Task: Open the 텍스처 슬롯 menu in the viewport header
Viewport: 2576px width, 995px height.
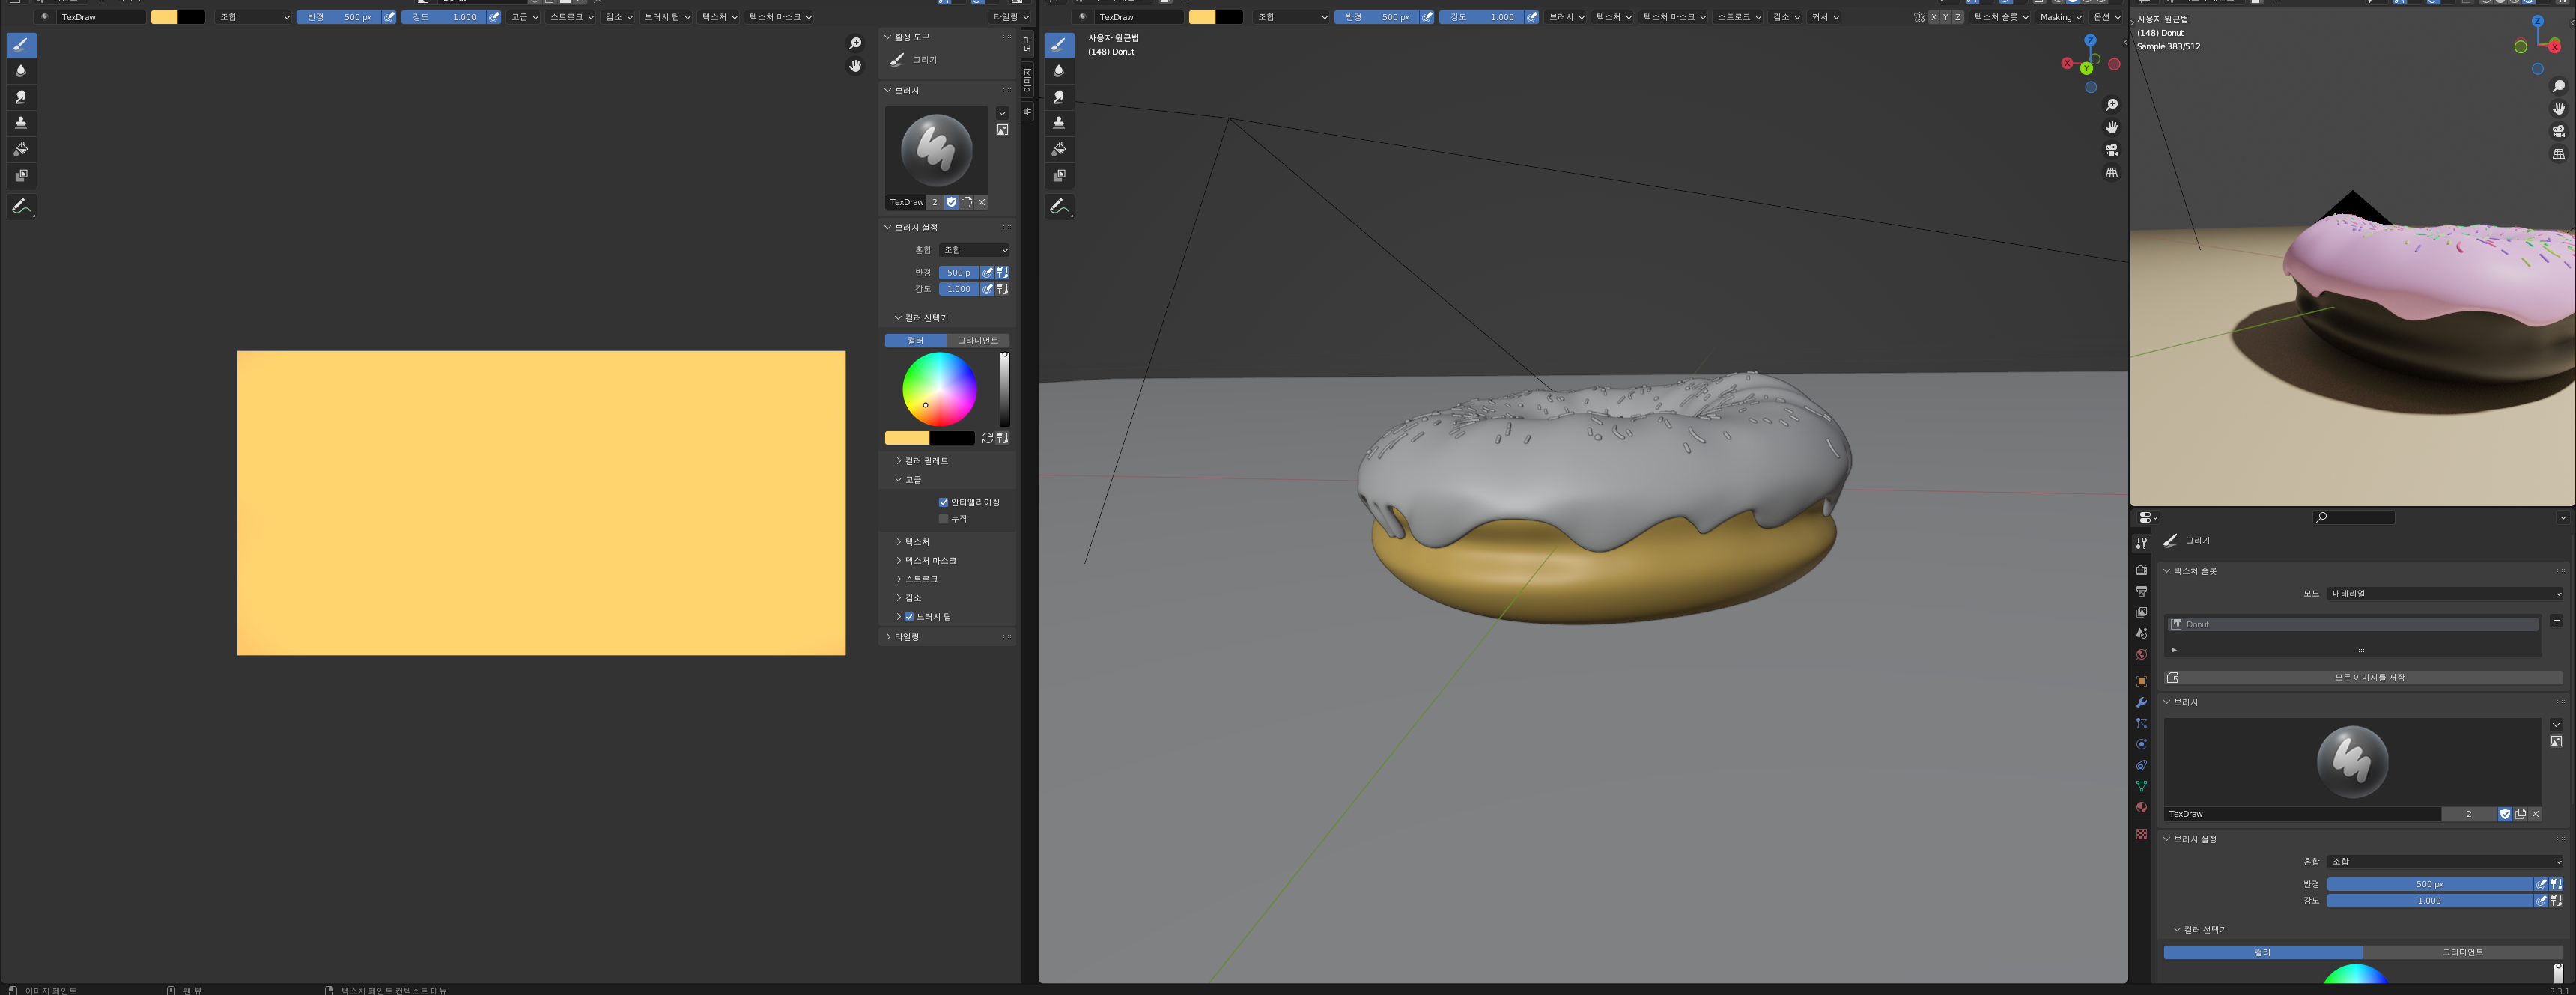Action: pos(2000,17)
